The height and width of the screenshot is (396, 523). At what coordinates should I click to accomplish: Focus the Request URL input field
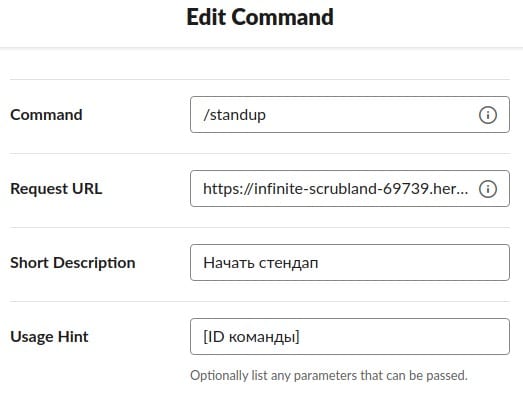pyautogui.click(x=350, y=189)
